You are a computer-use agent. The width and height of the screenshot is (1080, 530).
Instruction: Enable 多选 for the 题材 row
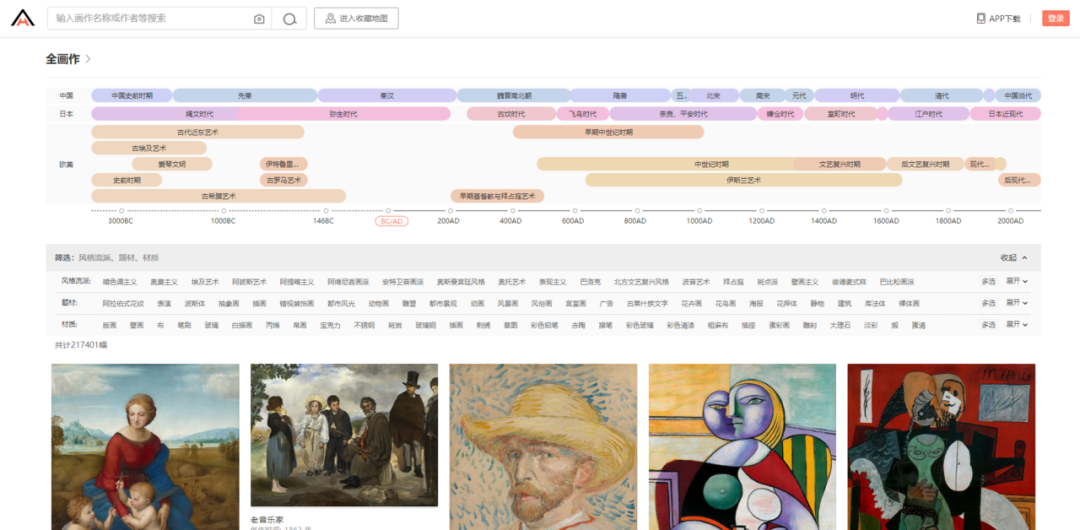tap(988, 303)
